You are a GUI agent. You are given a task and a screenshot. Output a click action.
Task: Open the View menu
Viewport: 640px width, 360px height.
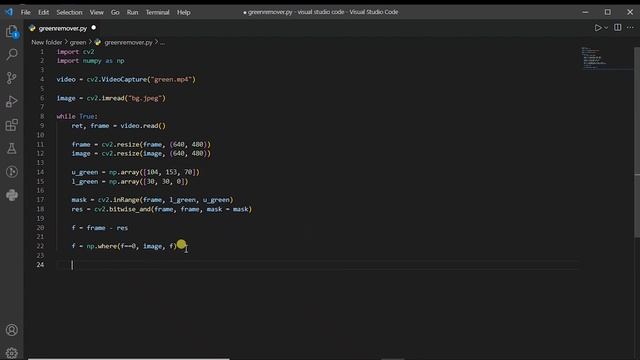(97, 12)
